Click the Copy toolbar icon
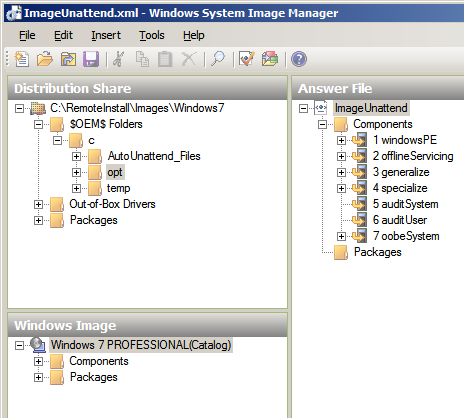Viewport: 464px width, 418px height. point(142,59)
